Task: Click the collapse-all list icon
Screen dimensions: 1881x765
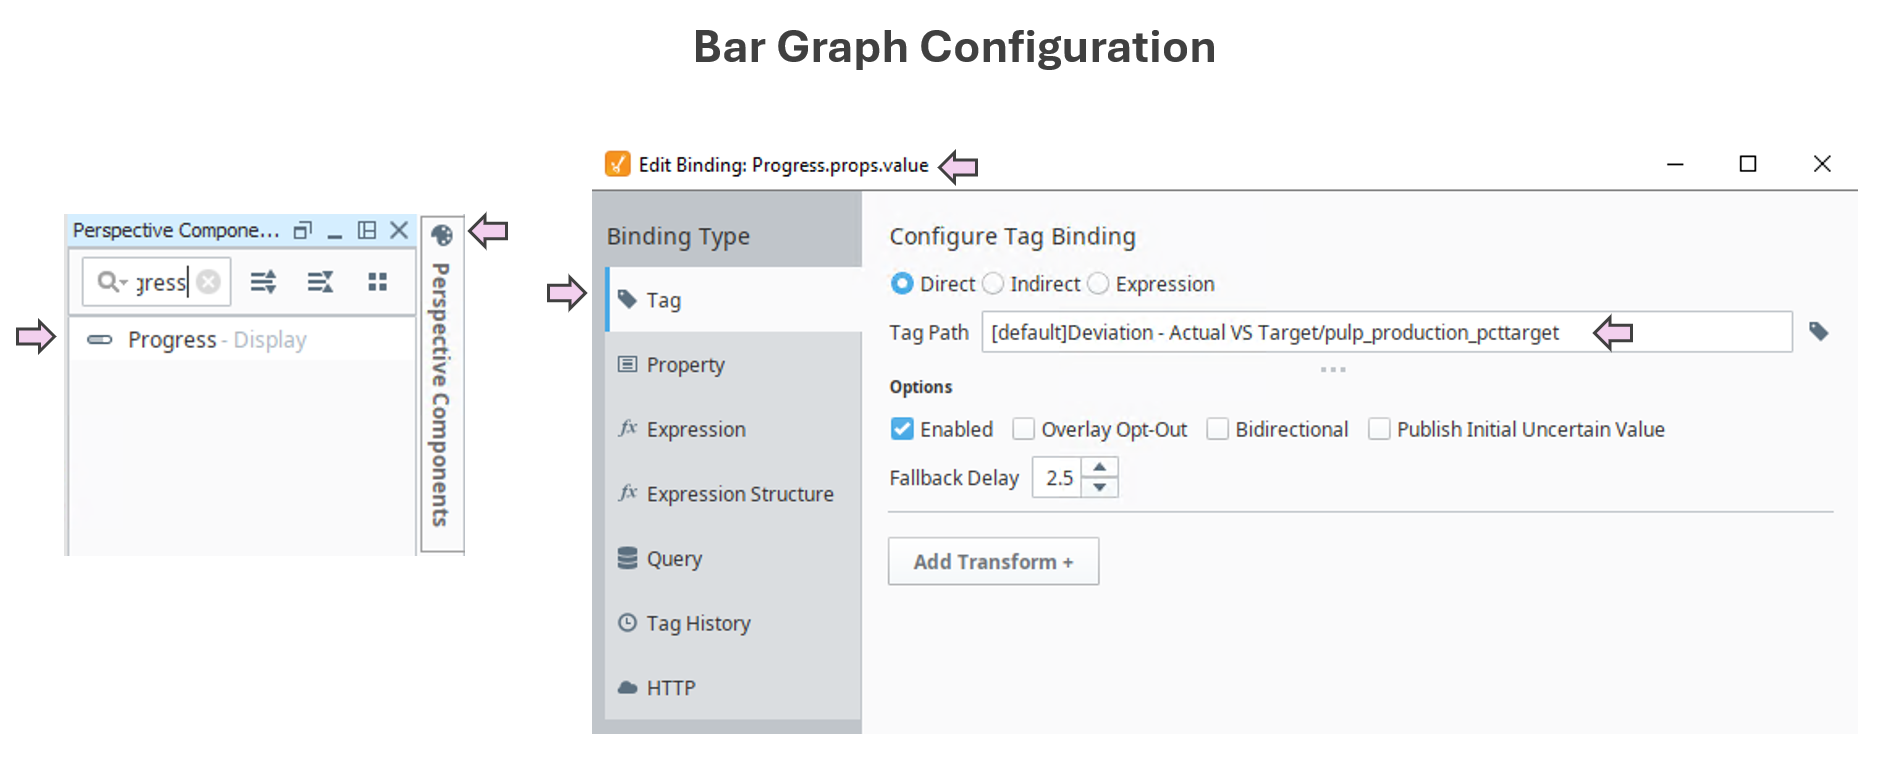Action: 320,282
